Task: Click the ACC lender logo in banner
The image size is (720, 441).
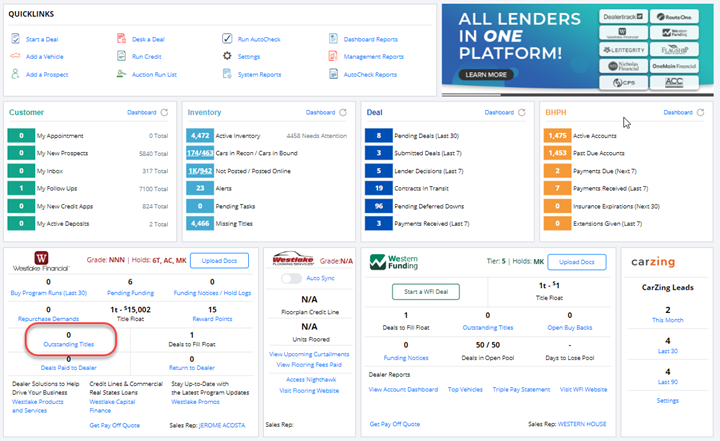Action: click(674, 82)
